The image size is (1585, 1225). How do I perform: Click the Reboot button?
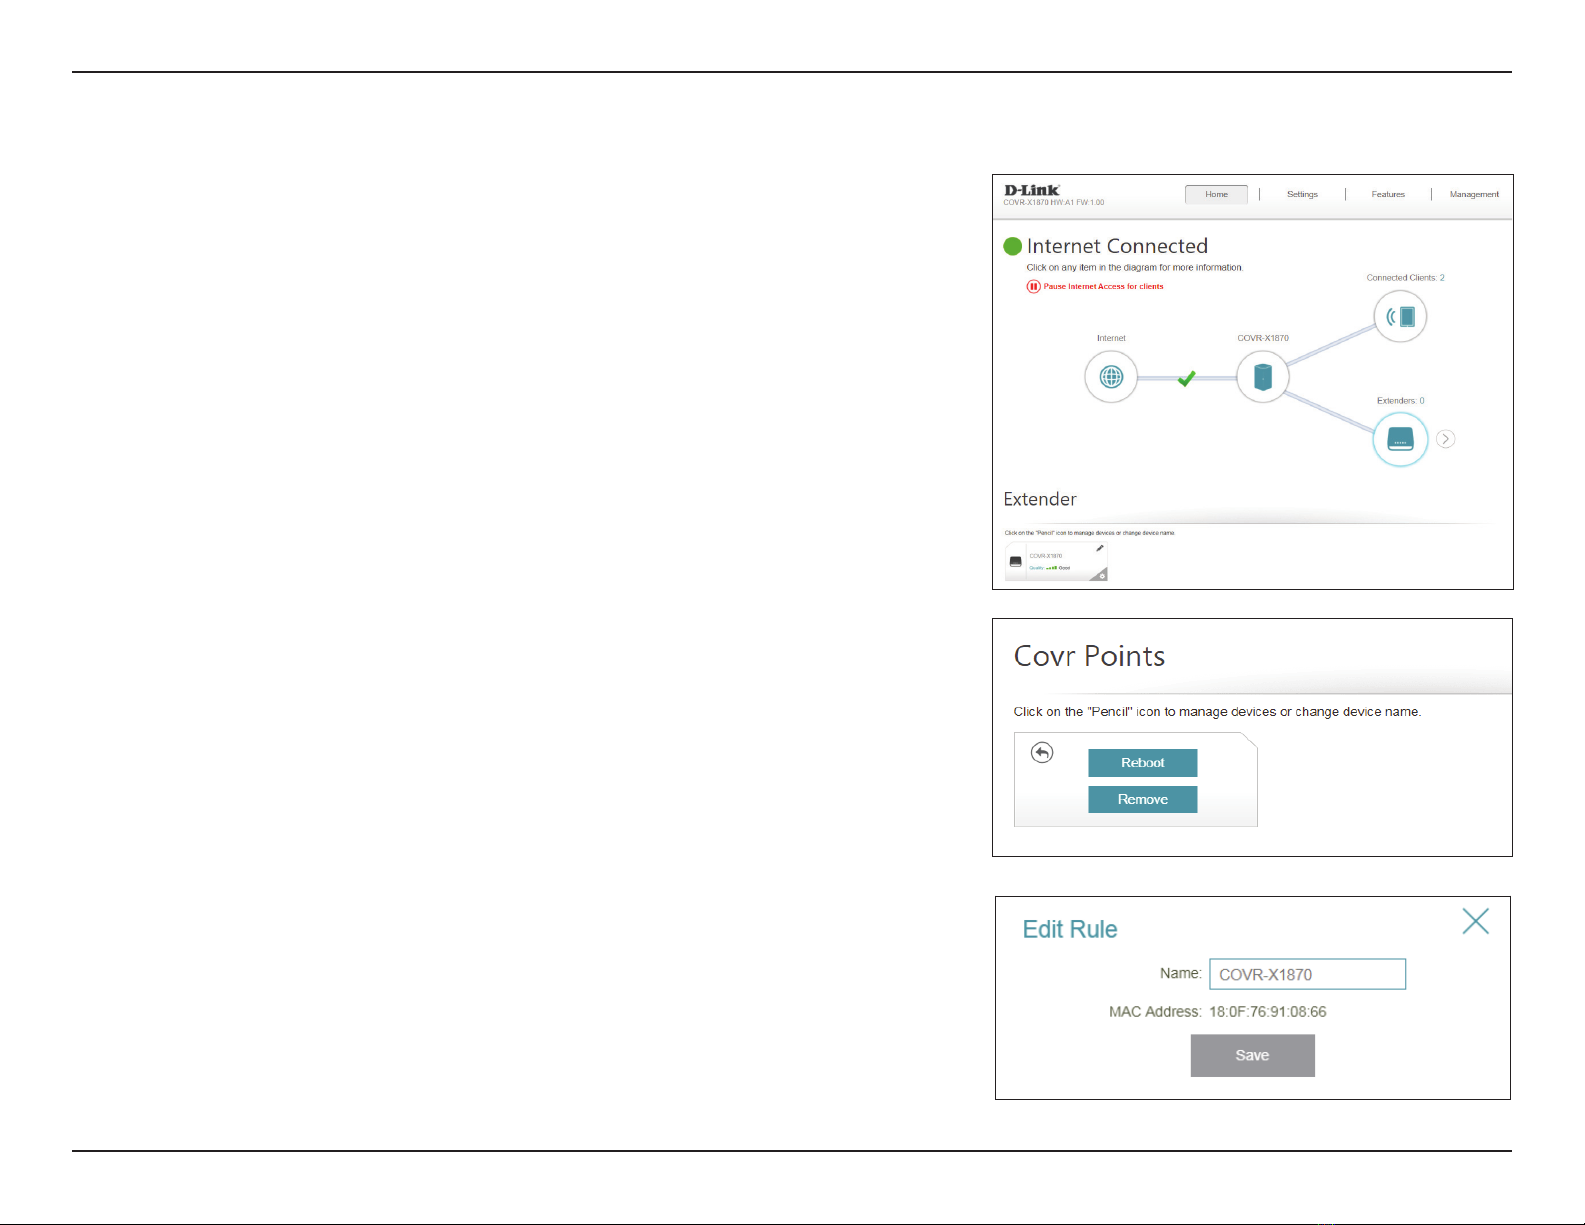[1143, 763]
